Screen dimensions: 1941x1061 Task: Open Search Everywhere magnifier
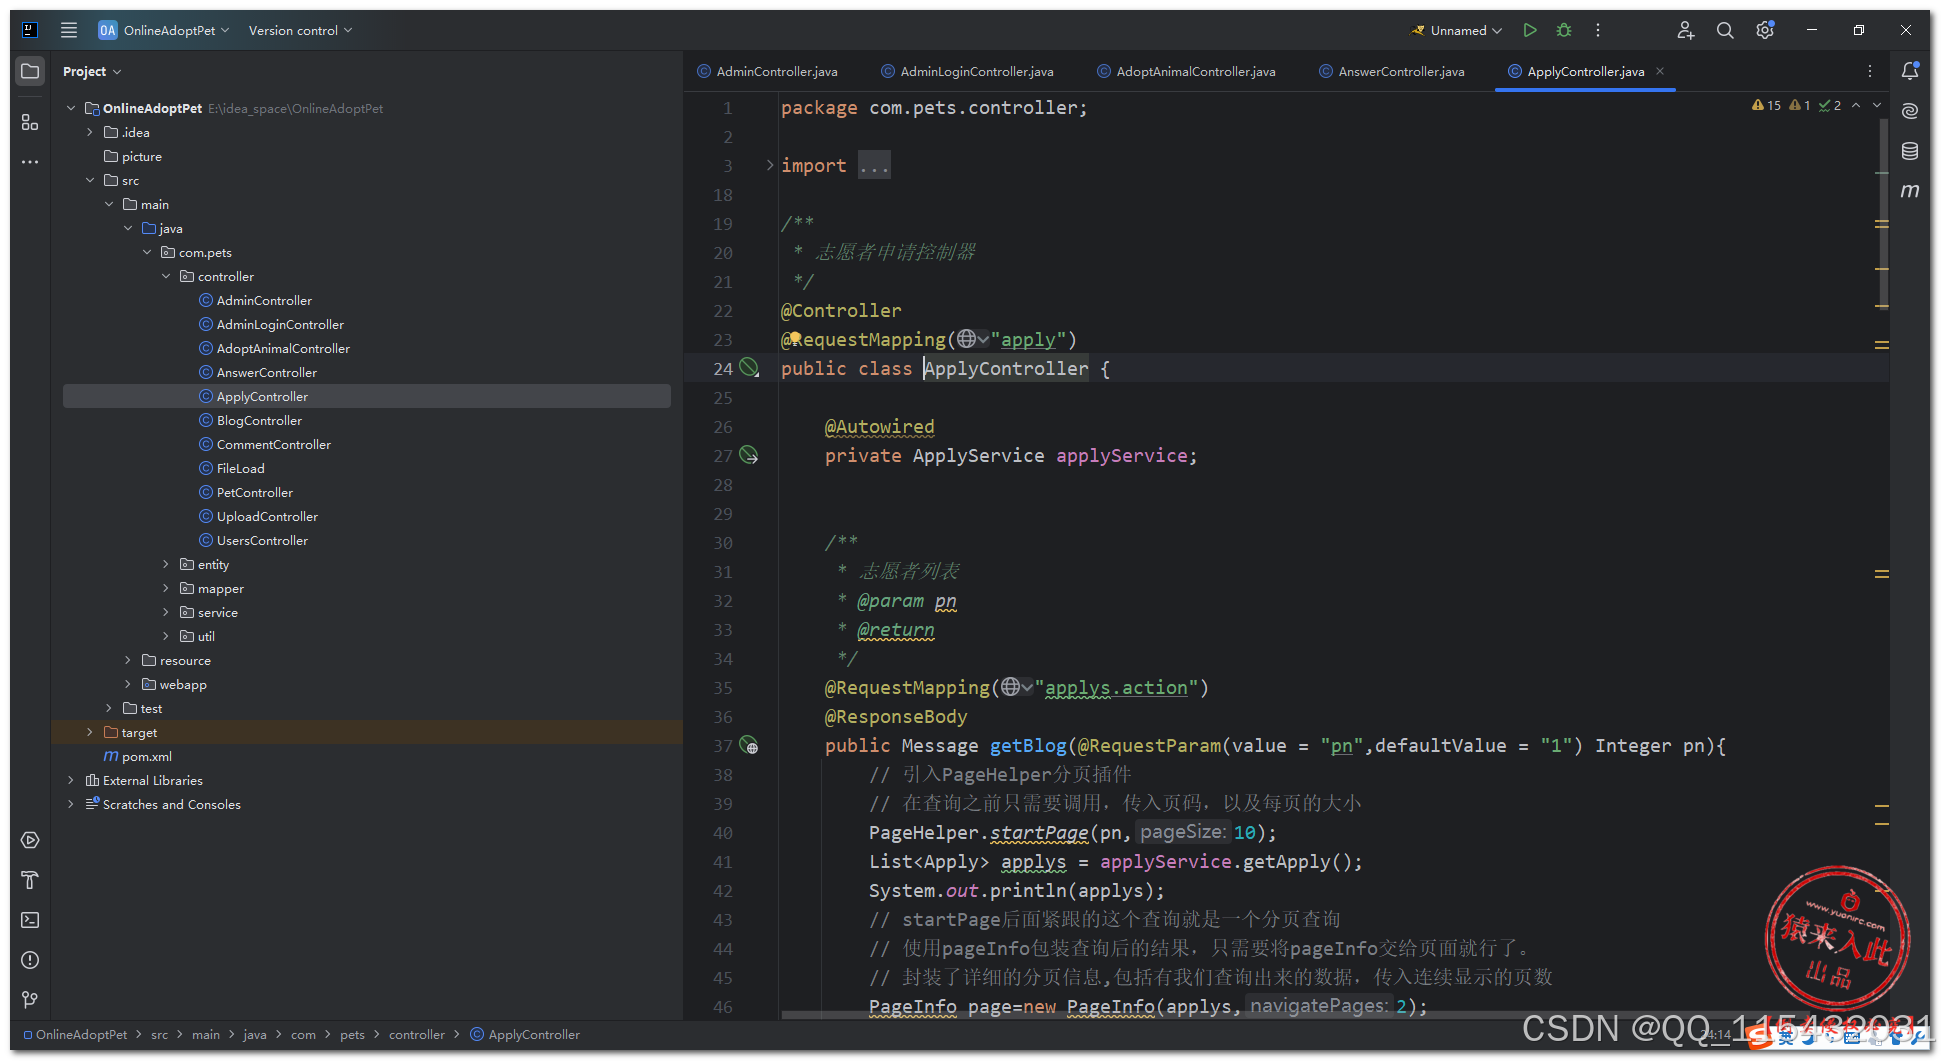point(1725,30)
